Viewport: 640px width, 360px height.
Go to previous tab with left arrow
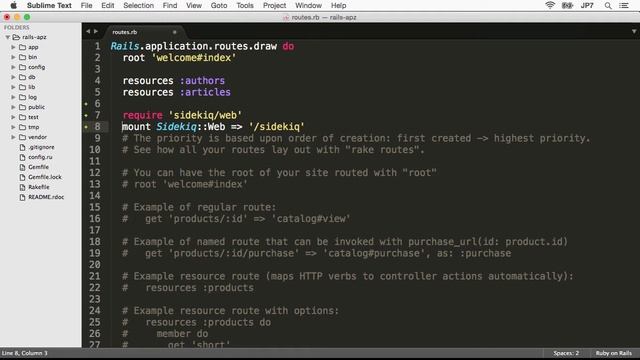pyautogui.click(x=88, y=31)
